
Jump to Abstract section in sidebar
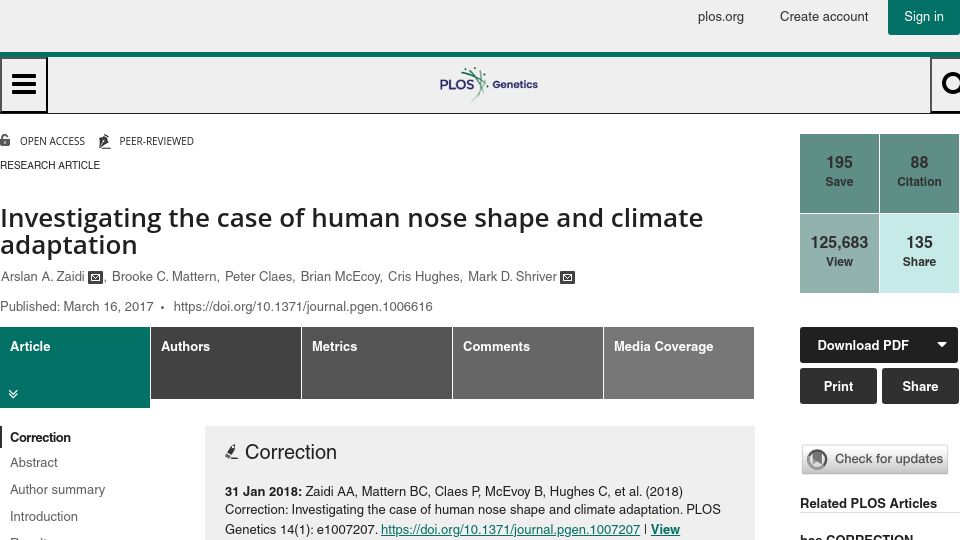34,463
